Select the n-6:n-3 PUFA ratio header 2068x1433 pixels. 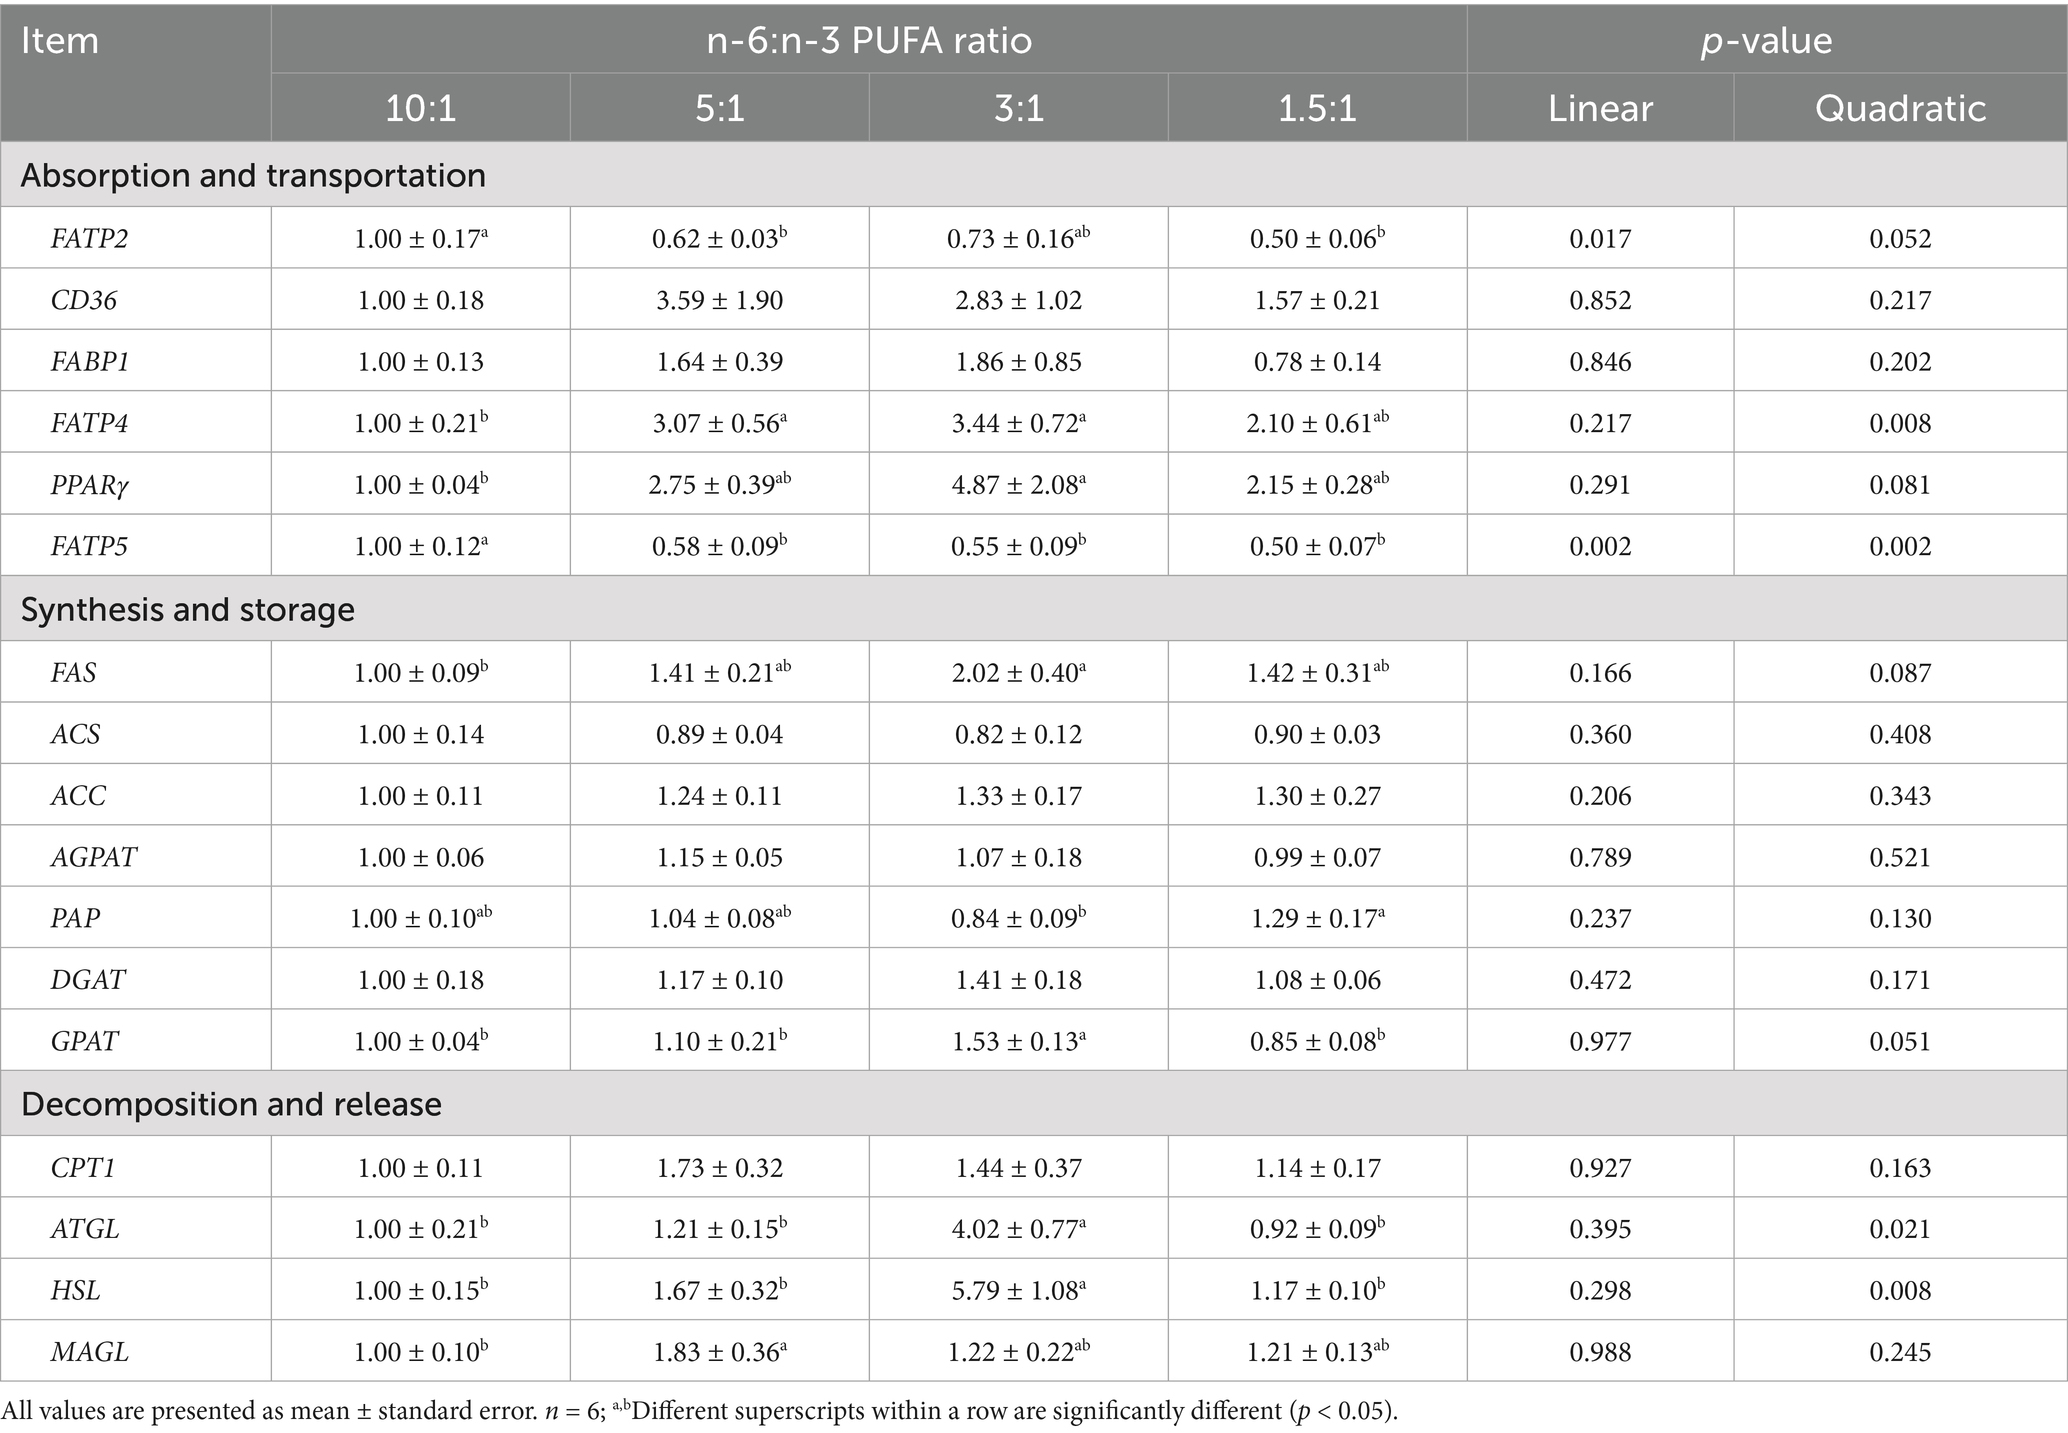point(868,41)
